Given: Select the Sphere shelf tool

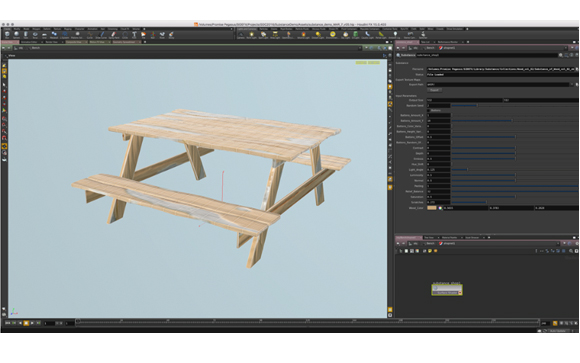Looking at the screenshot, I should 16,34.
